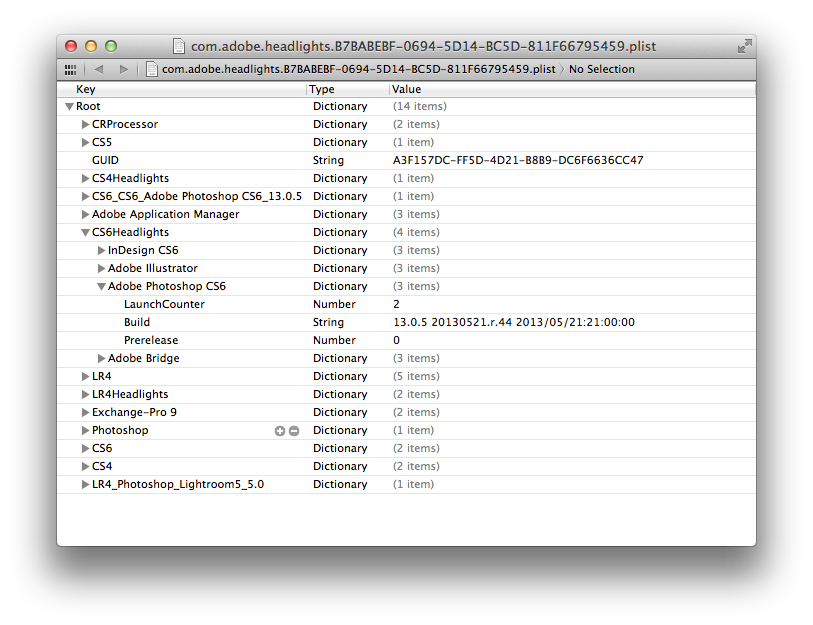The width and height of the screenshot is (813, 625).
Task: Collapse the Root dictionary
Action: (69, 106)
